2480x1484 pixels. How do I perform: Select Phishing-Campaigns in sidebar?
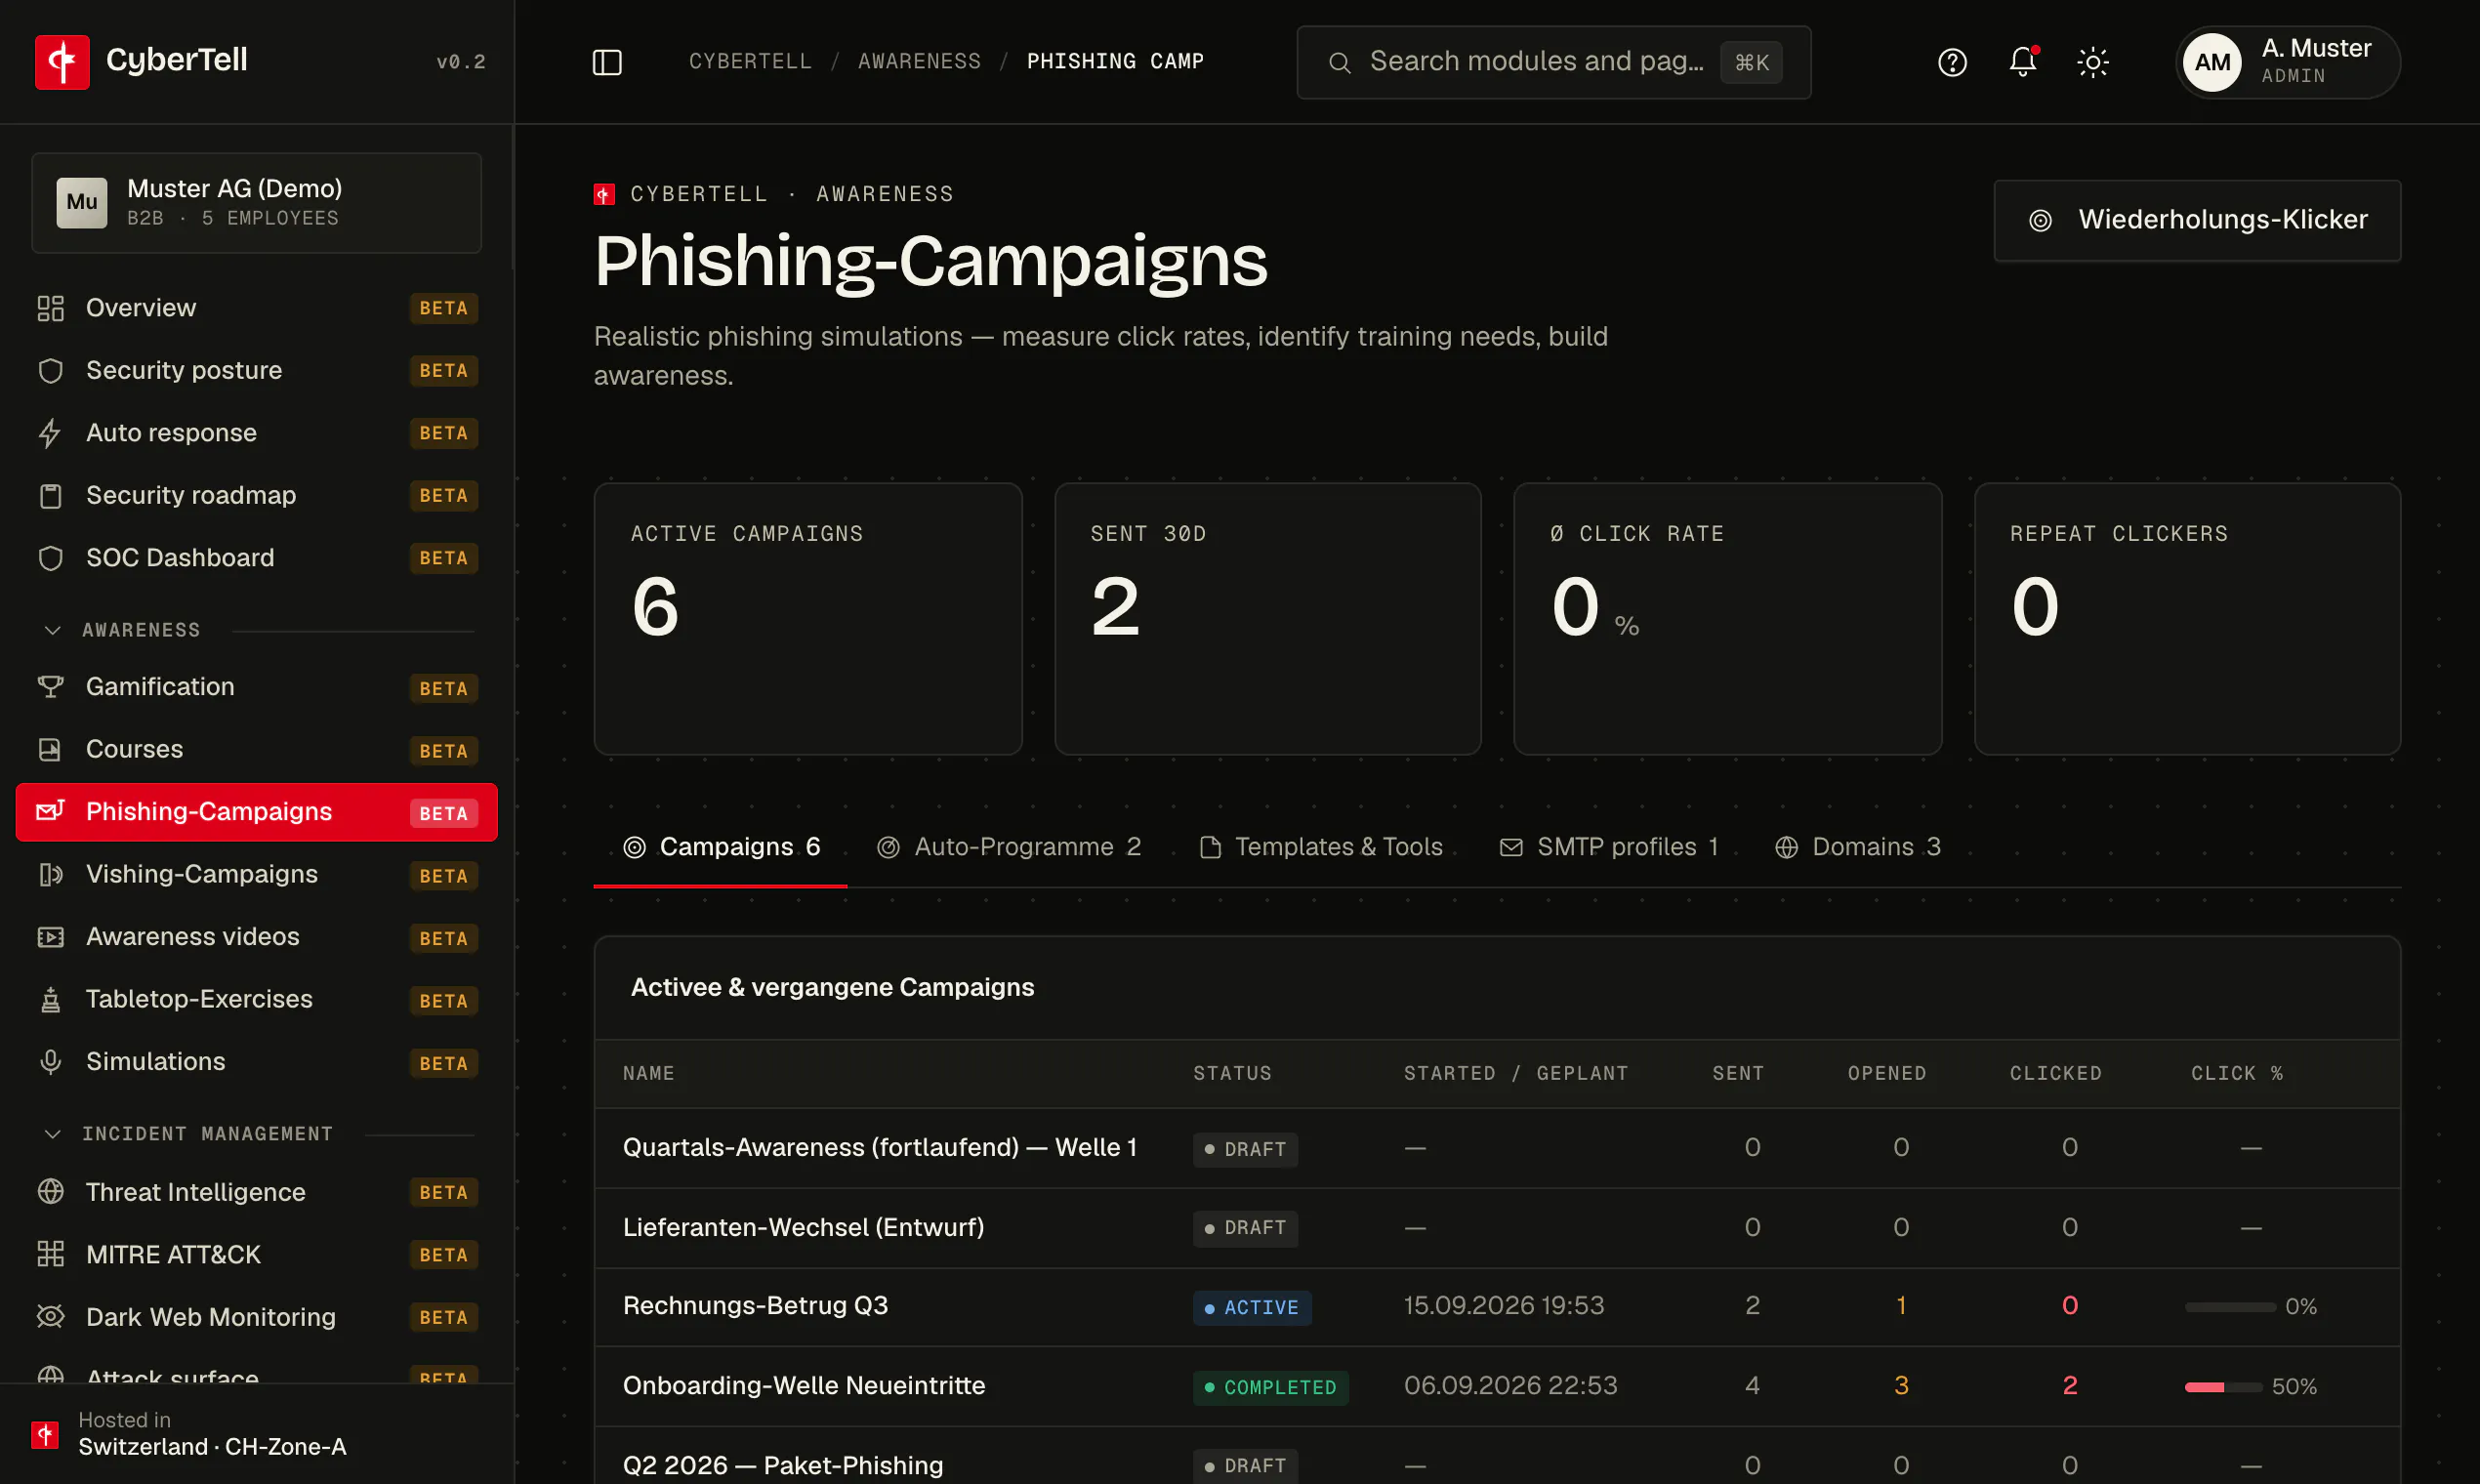tap(256, 812)
